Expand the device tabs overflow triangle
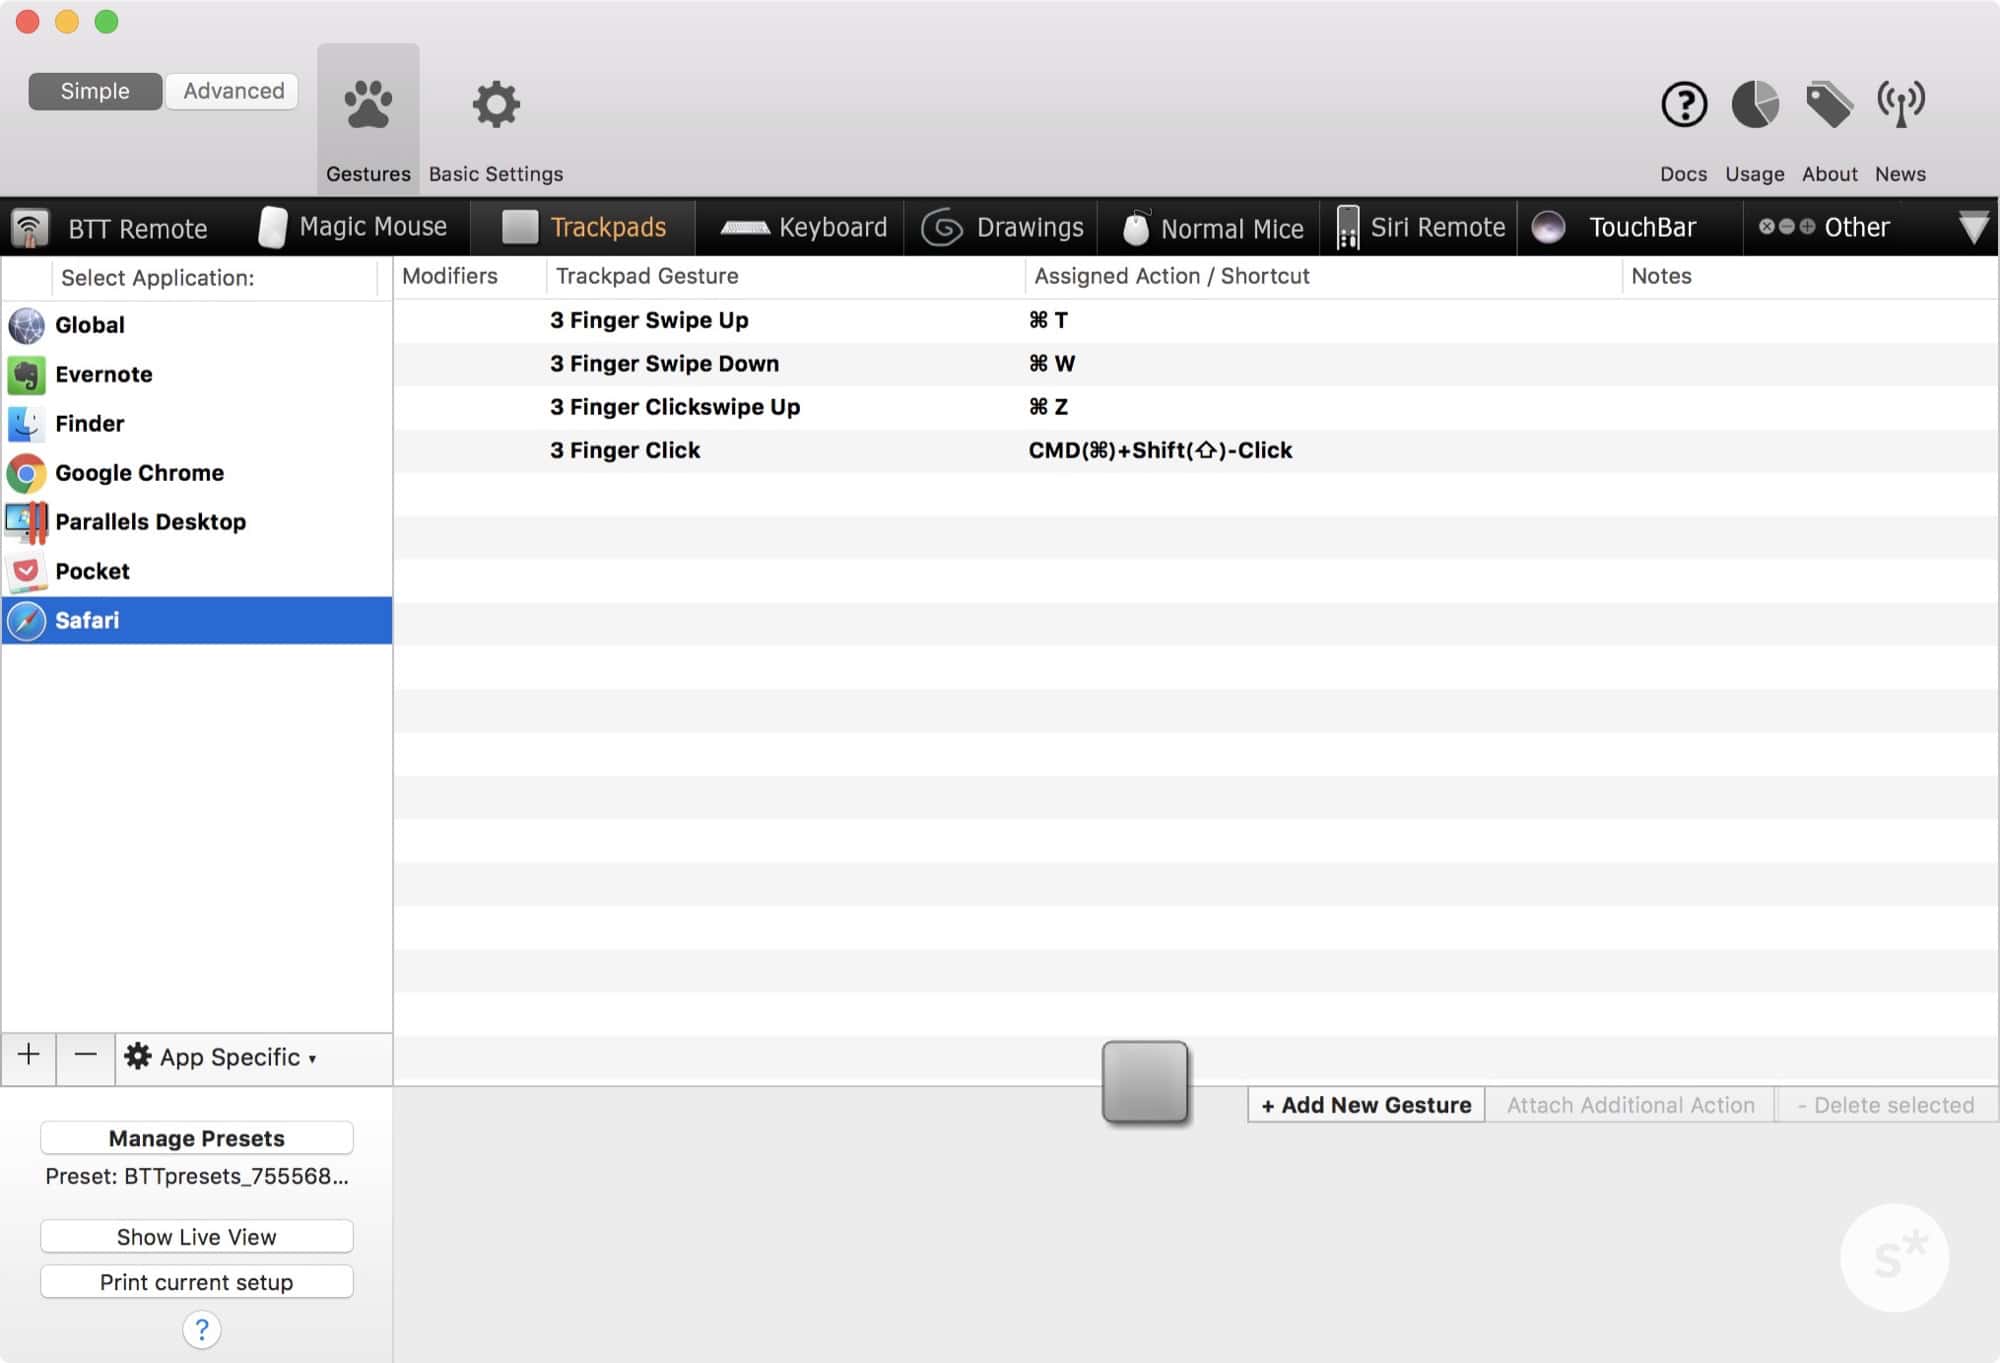Screen dimensions: 2000x1363 [x=1973, y=228]
